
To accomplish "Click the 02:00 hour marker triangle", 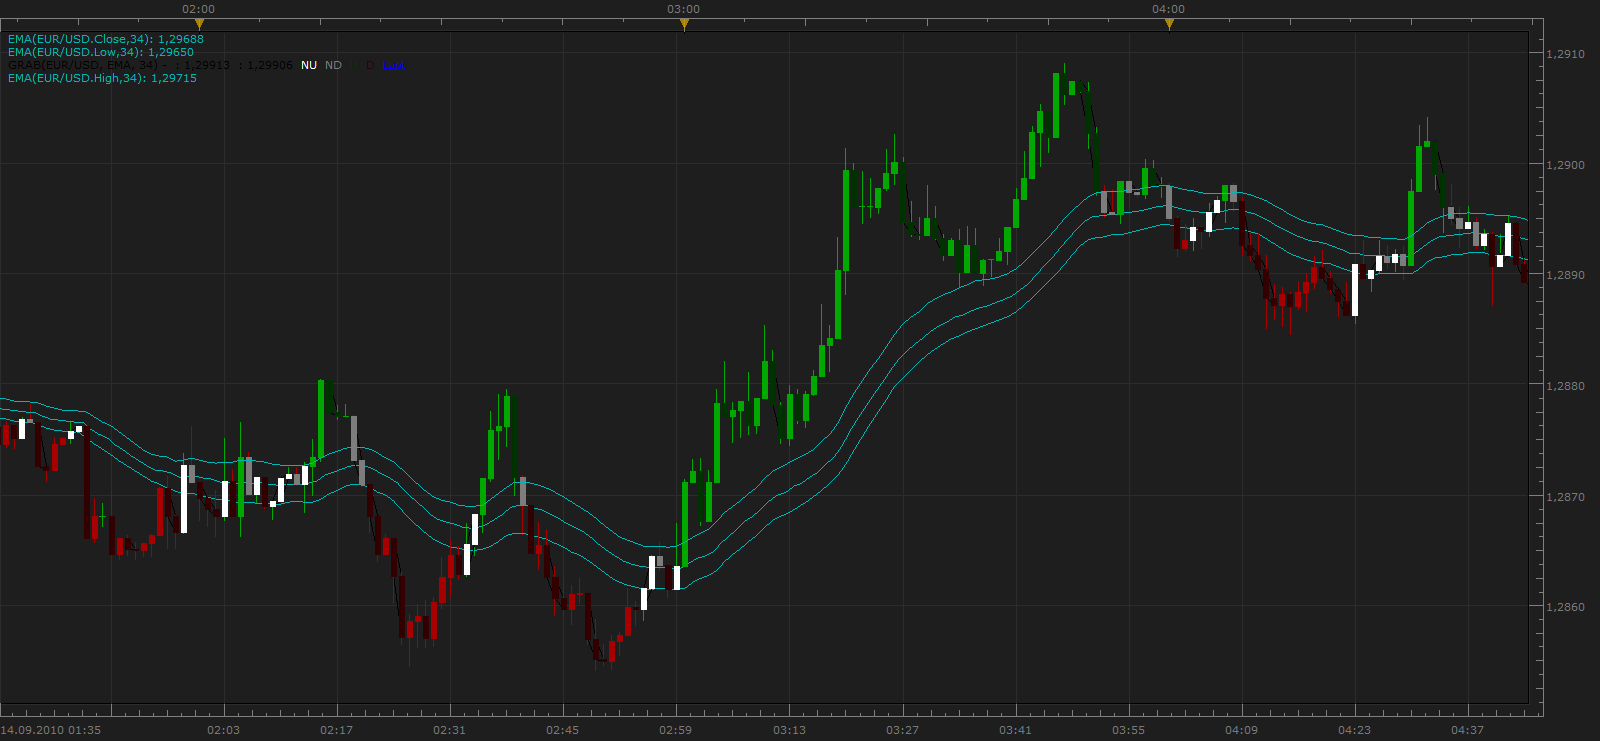I will pyautogui.click(x=199, y=24).
